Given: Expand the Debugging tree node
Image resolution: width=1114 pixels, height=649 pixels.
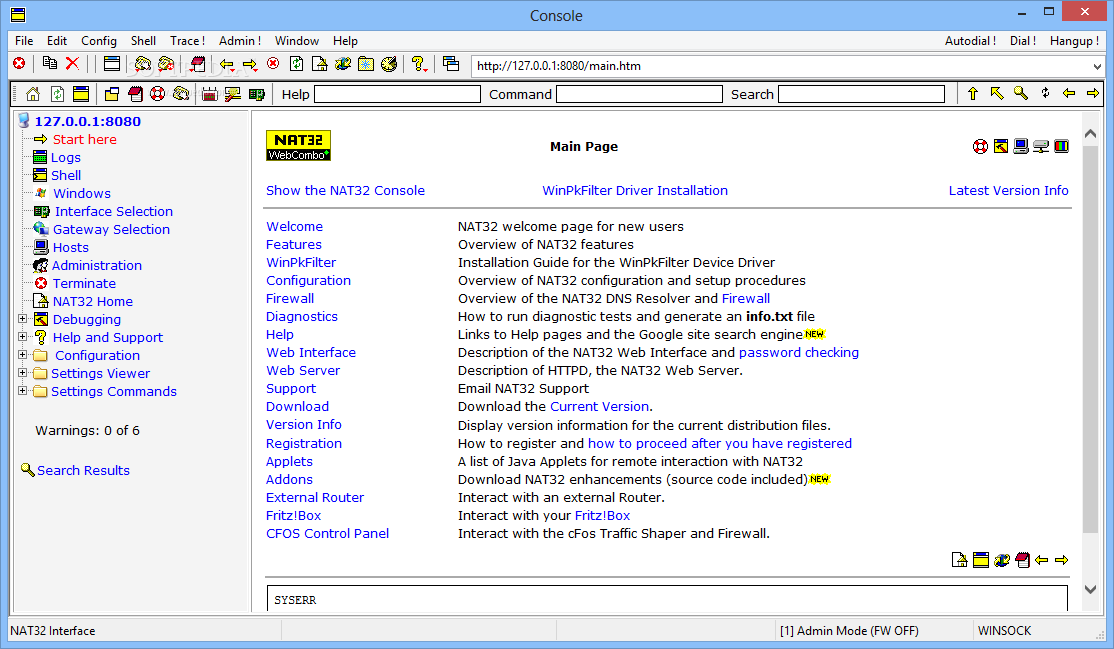Looking at the screenshot, I should coord(23,319).
